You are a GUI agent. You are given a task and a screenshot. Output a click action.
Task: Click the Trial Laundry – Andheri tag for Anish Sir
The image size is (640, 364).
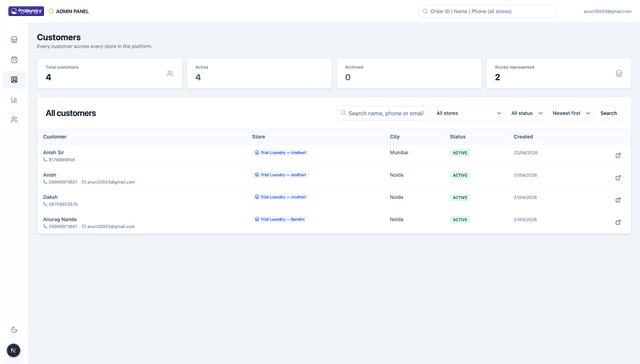(280, 153)
